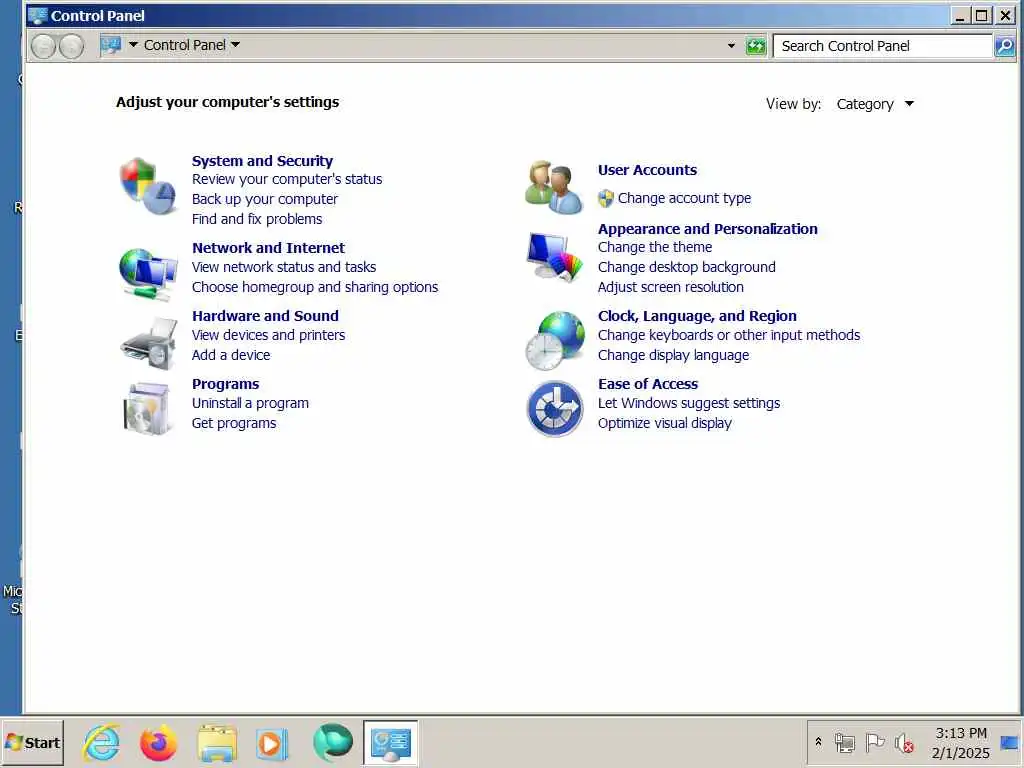Click Change display language
The image size is (1024, 768).
click(x=673, y=355)
